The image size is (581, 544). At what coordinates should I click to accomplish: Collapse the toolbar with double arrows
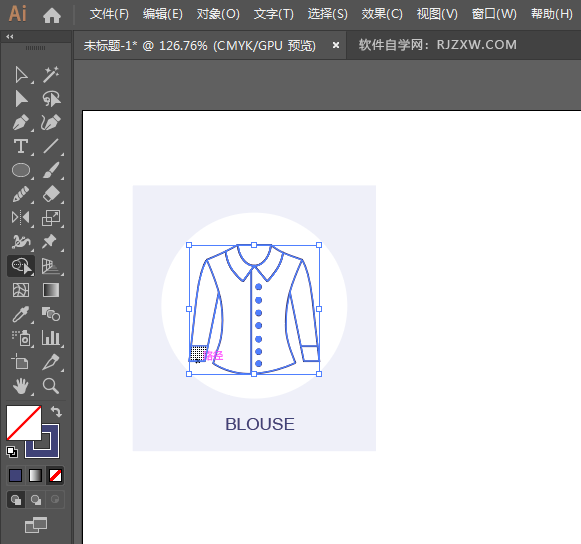(10, 36)
